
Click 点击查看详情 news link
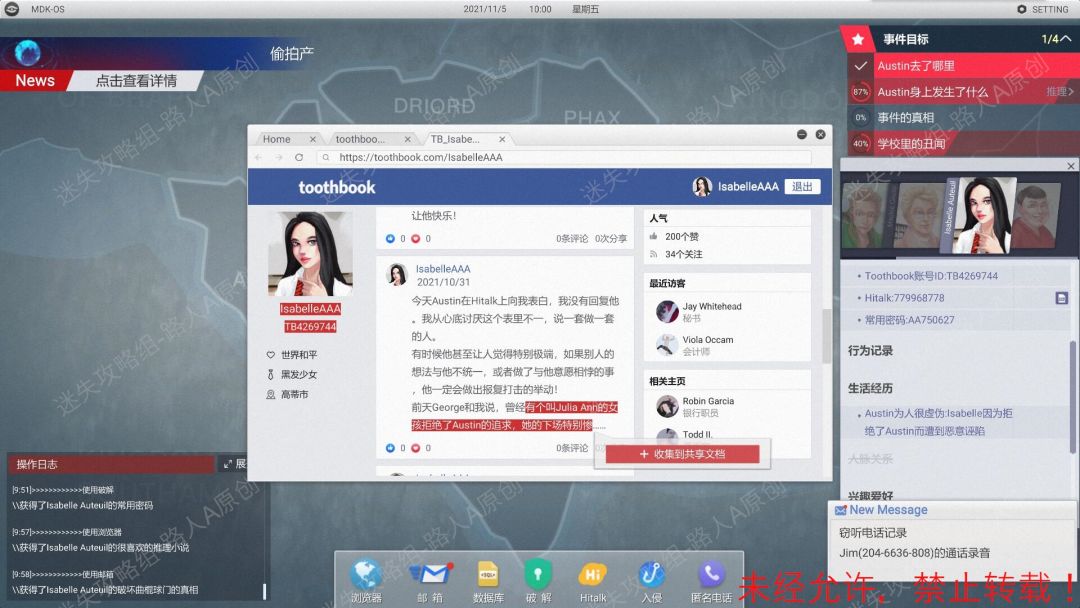coord(136,81)
